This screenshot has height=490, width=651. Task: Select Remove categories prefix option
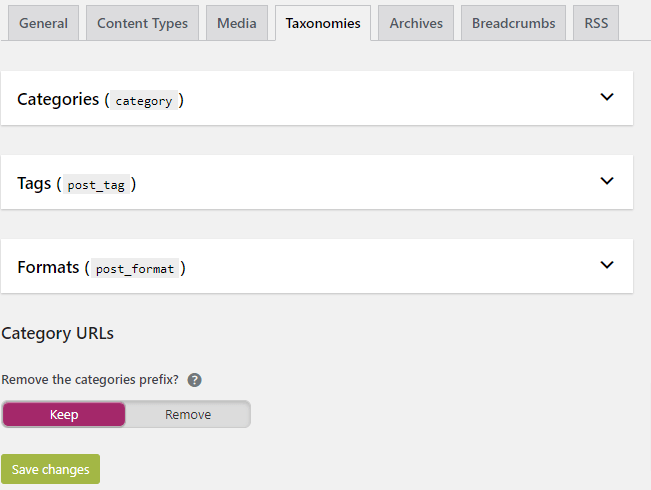click(x=188, y=414)
